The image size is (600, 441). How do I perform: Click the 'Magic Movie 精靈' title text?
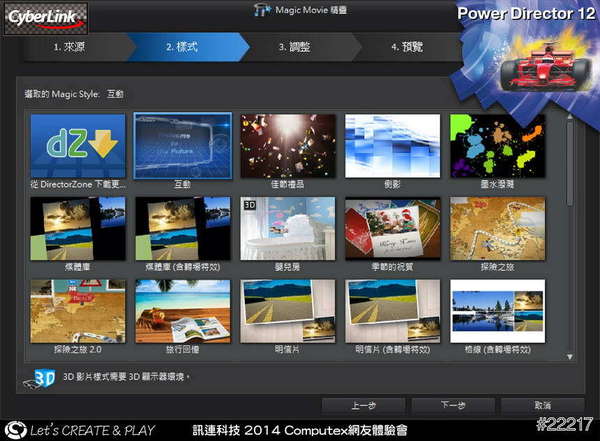(311, 10)
